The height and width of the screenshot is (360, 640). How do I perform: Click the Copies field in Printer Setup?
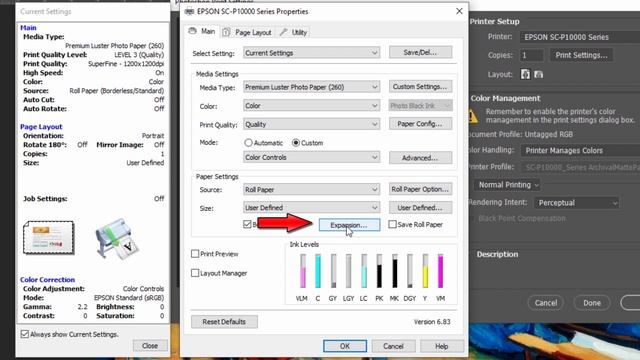pos(531,55)
